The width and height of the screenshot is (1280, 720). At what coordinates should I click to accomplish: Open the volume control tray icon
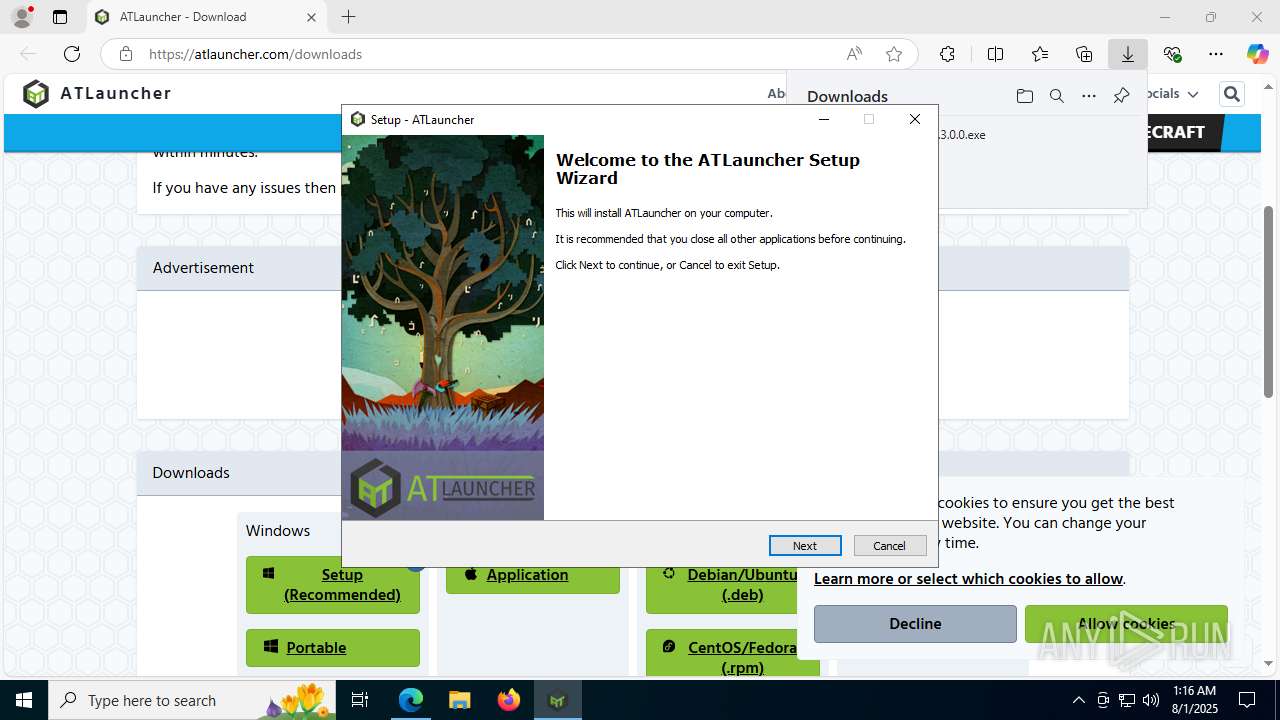click(1151, 700)
